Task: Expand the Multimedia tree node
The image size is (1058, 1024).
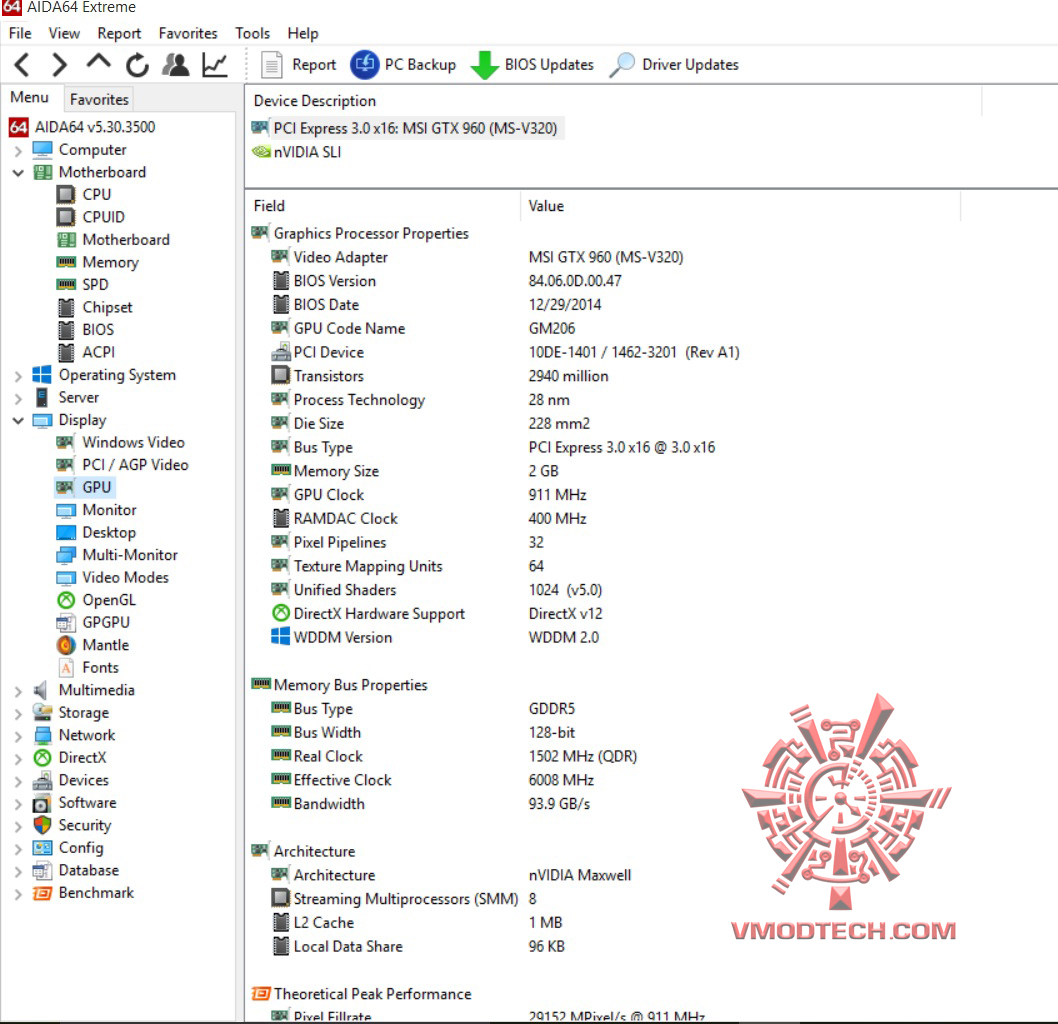Action: [x=18, y=691]
